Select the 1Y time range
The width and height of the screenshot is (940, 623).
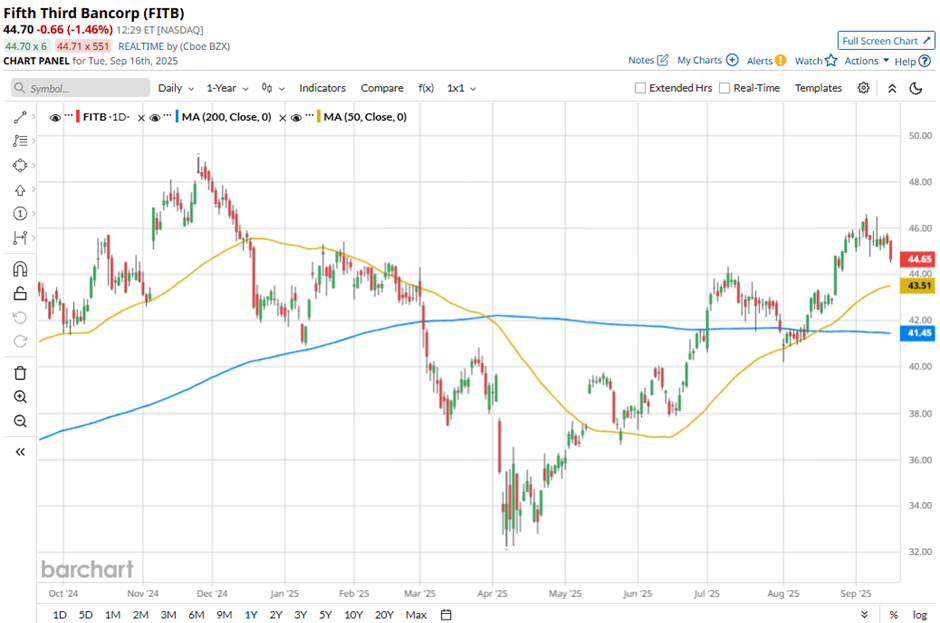pos(251,615)
